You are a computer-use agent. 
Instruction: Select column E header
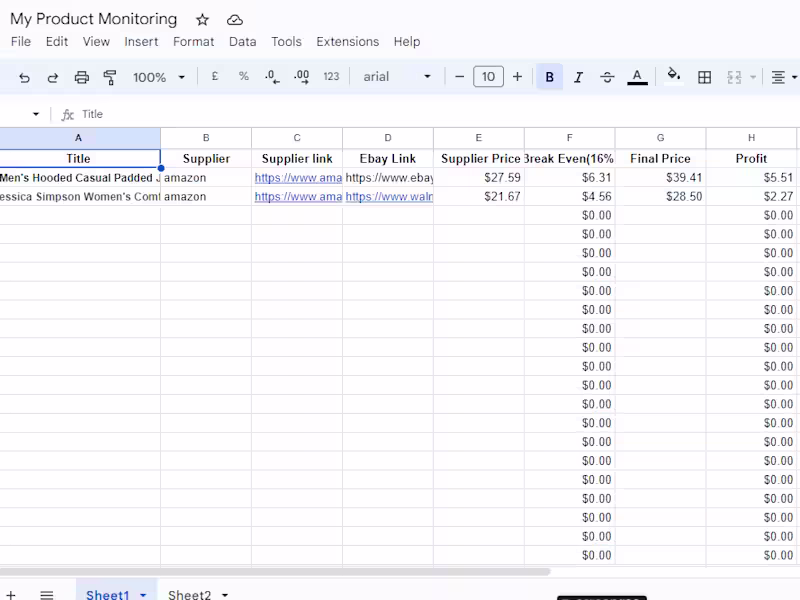coord(479,138)
